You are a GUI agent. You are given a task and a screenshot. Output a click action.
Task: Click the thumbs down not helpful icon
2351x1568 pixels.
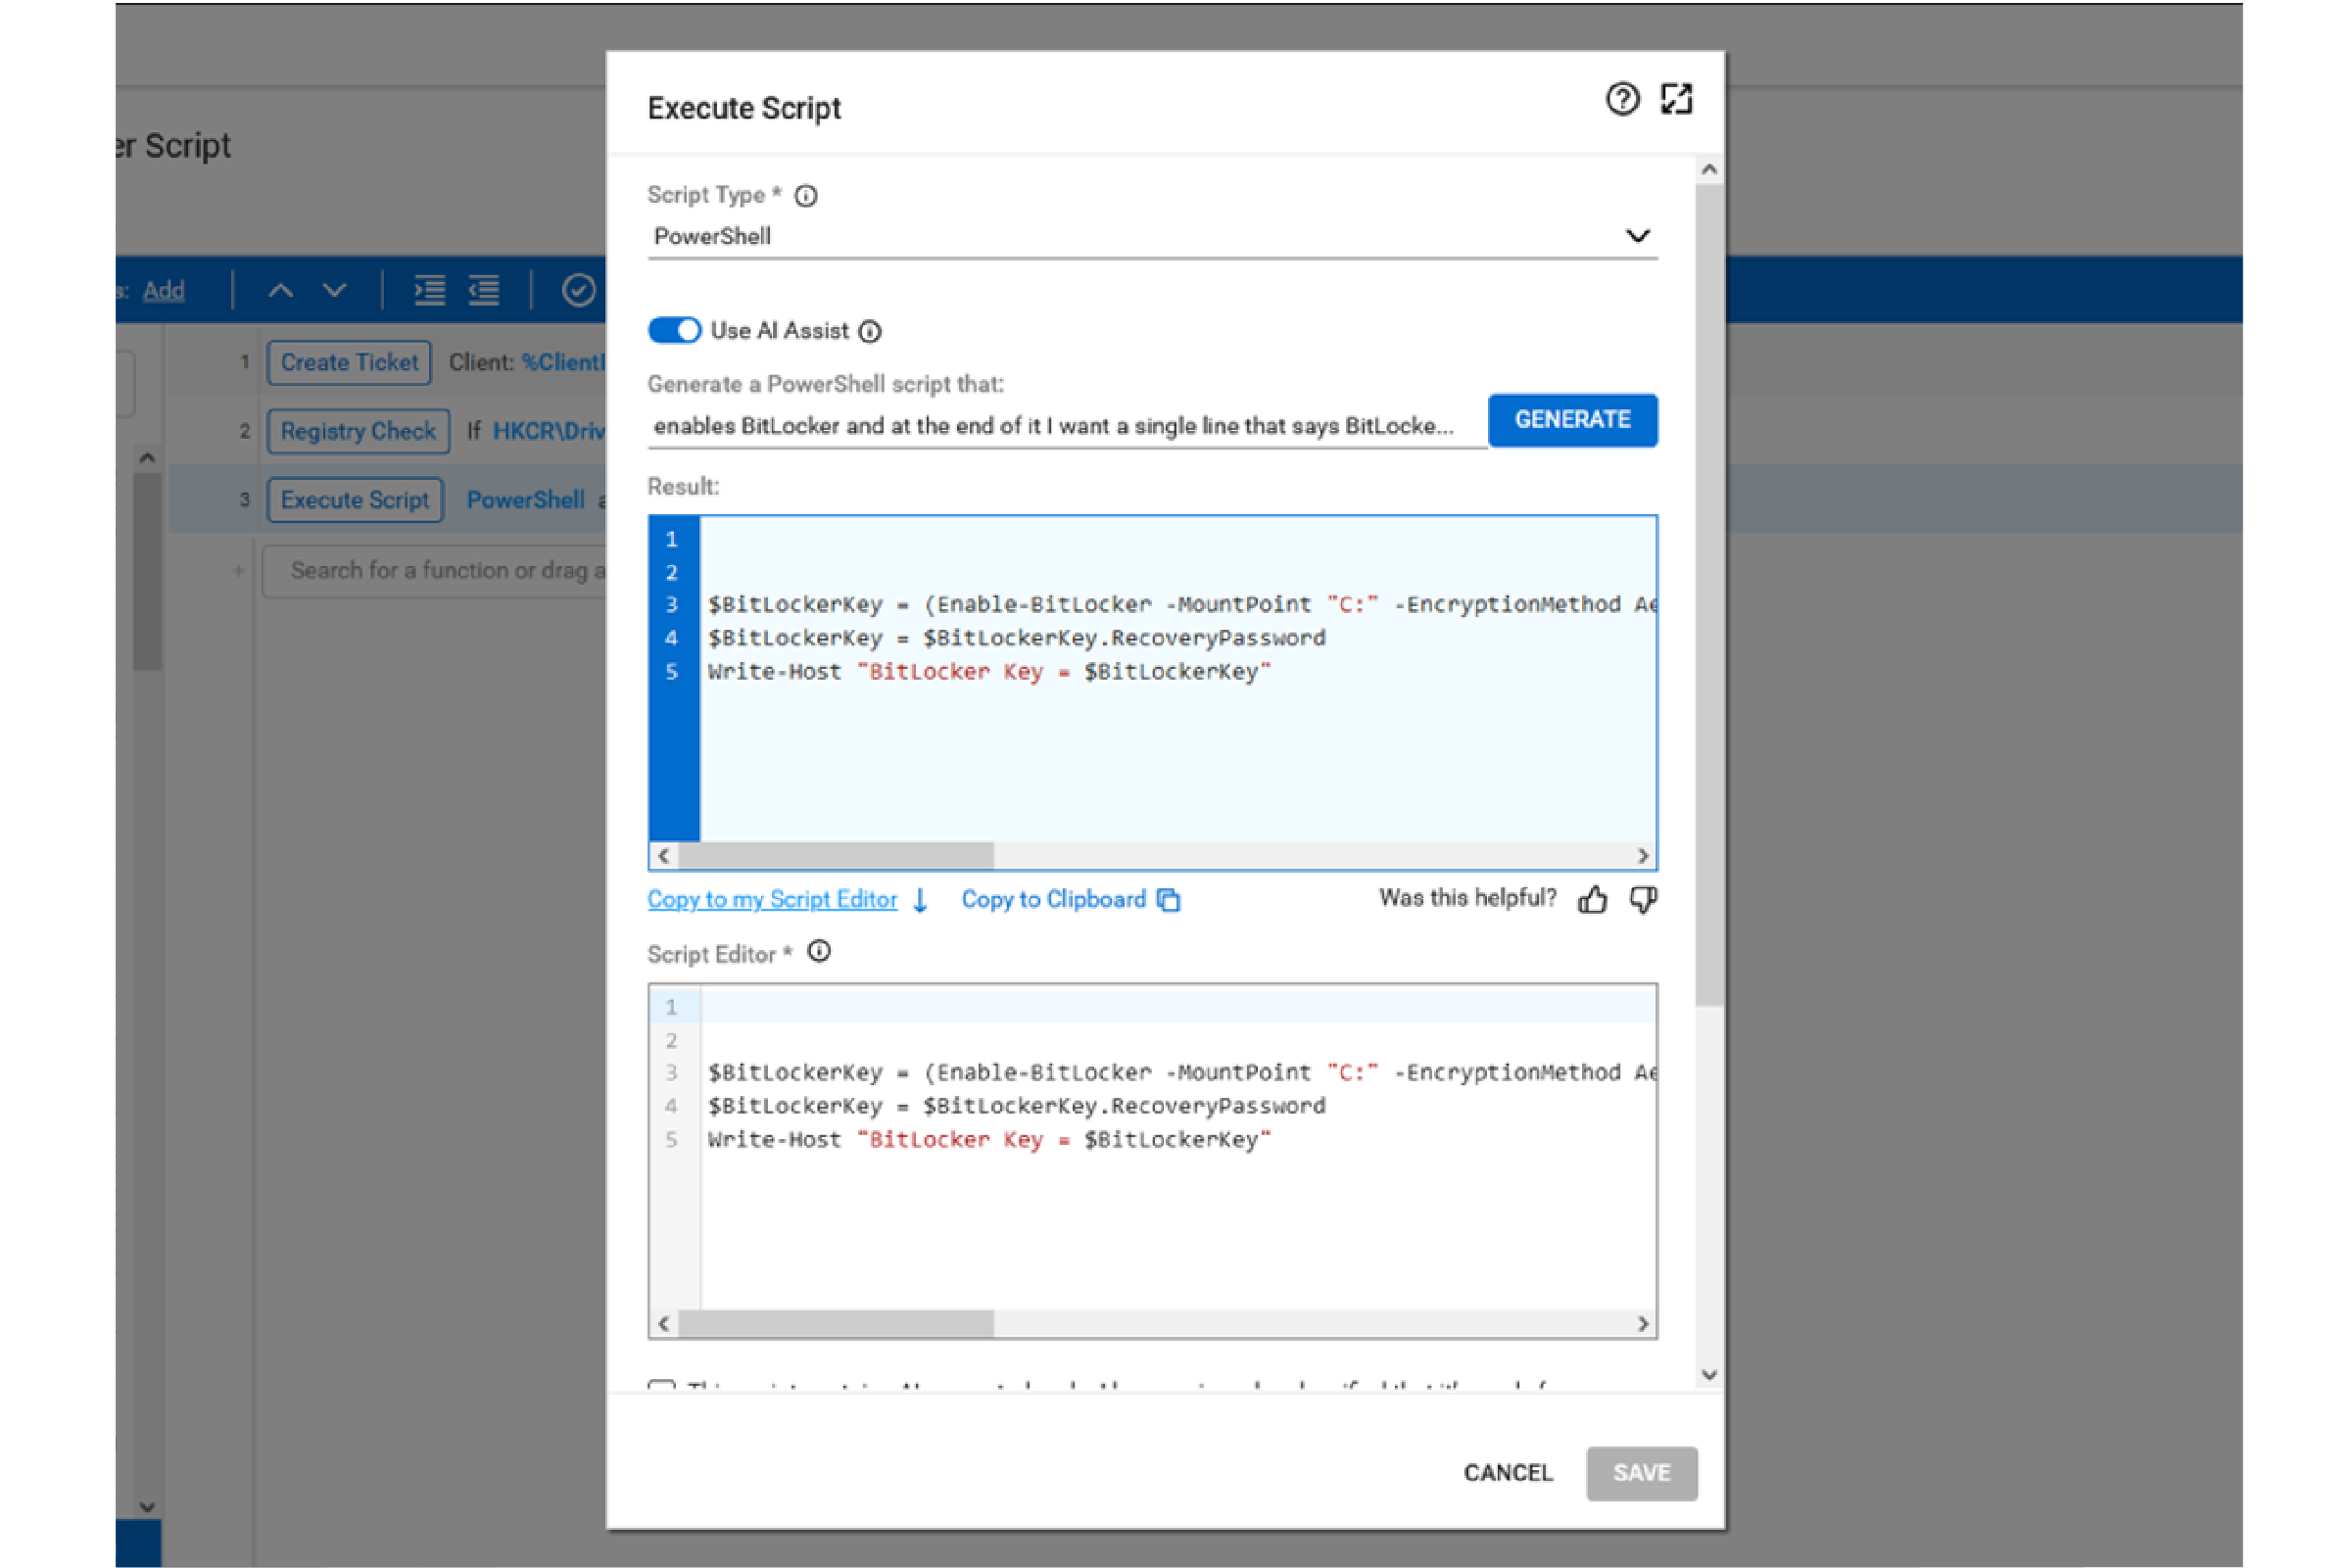[x=1643, y=900]
